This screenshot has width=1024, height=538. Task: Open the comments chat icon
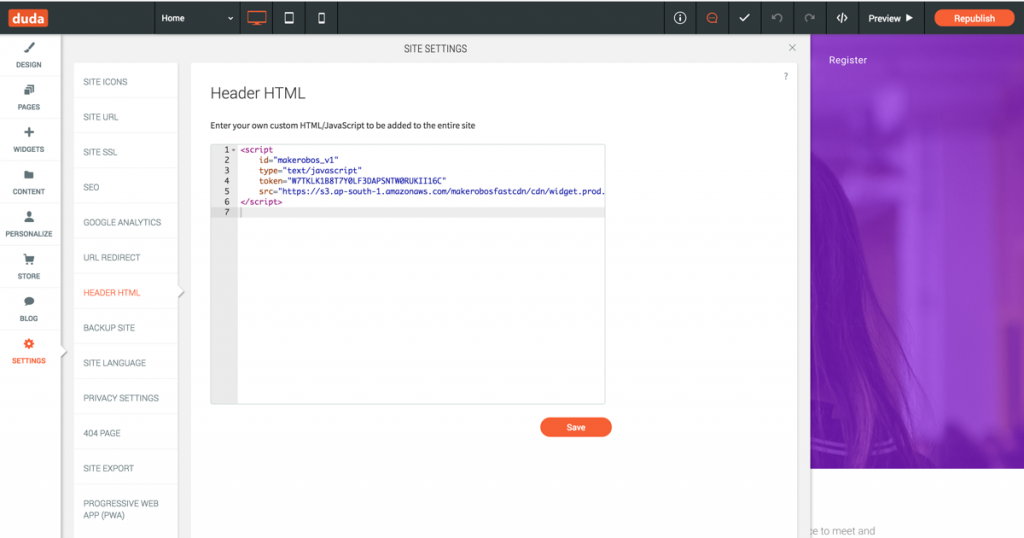pos(712,18)
